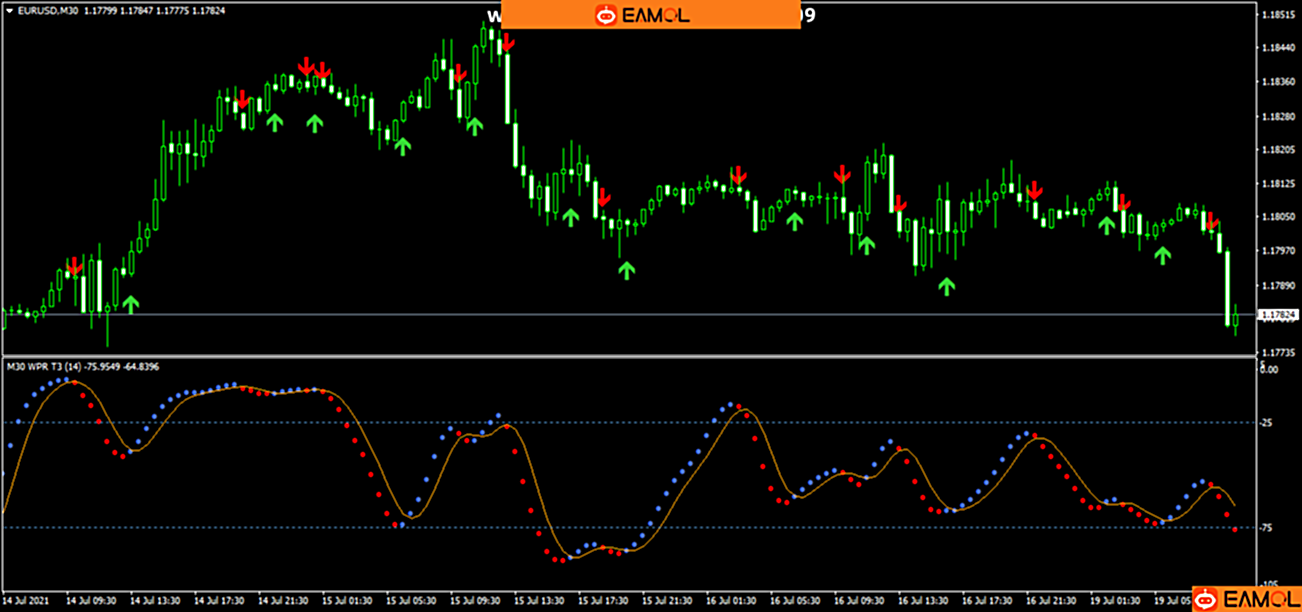Screen dimensions: 1302x612
Task: Click the last red sell arrow before the final drop
Action: point(1211,221)
